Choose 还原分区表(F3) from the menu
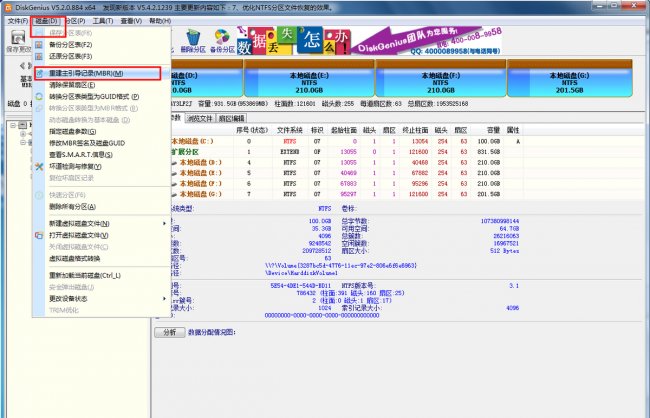650x418 pixels. (x=70, y=56)
